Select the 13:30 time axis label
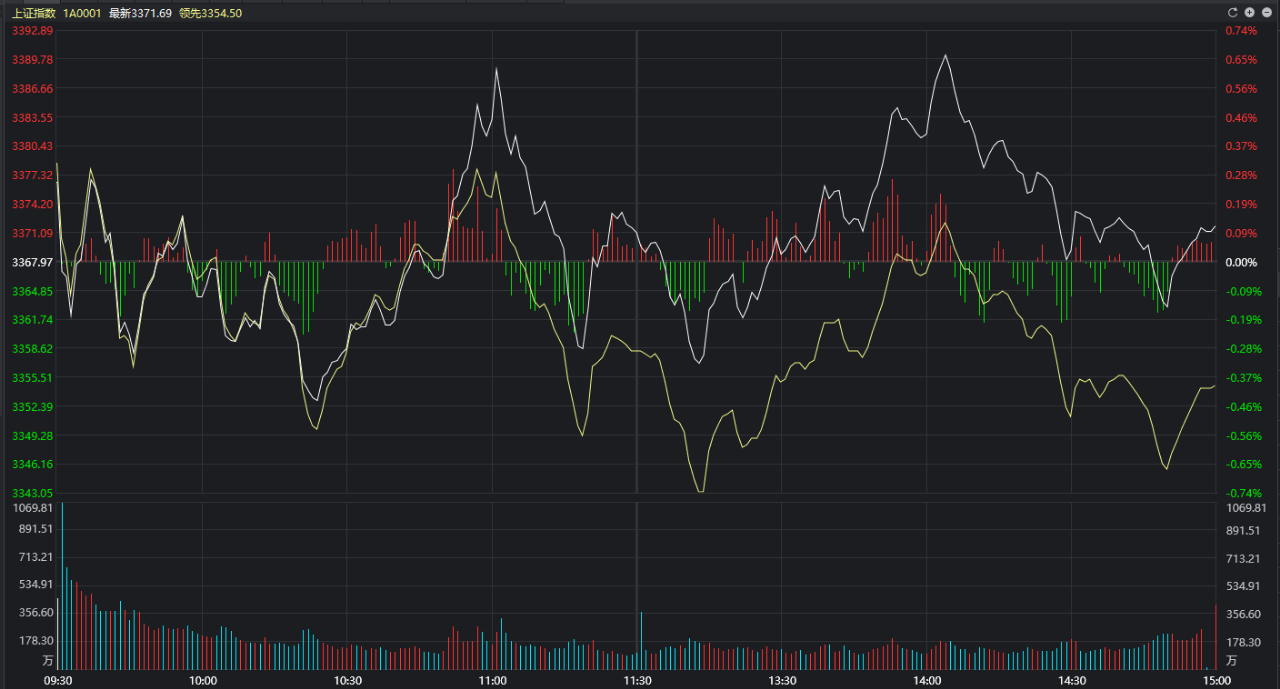 tap(782, 680)
